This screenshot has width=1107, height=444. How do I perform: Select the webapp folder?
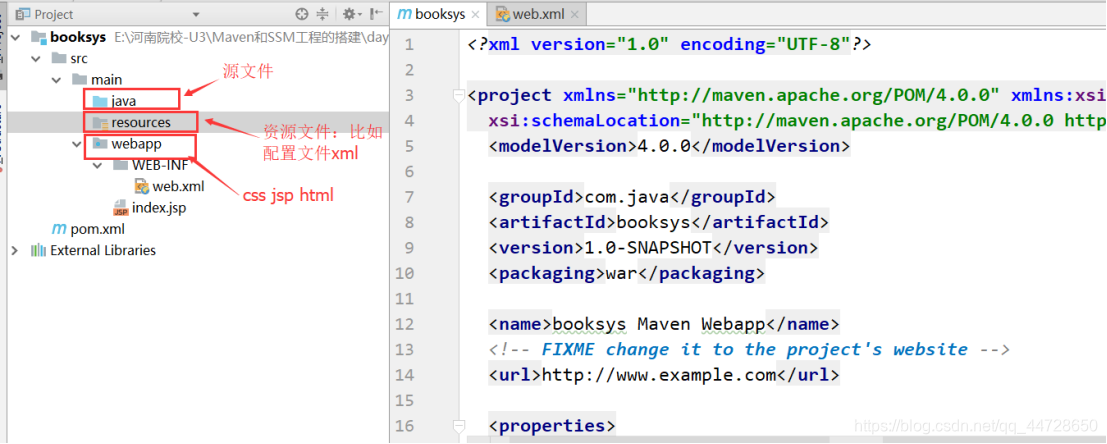[127, 144]
